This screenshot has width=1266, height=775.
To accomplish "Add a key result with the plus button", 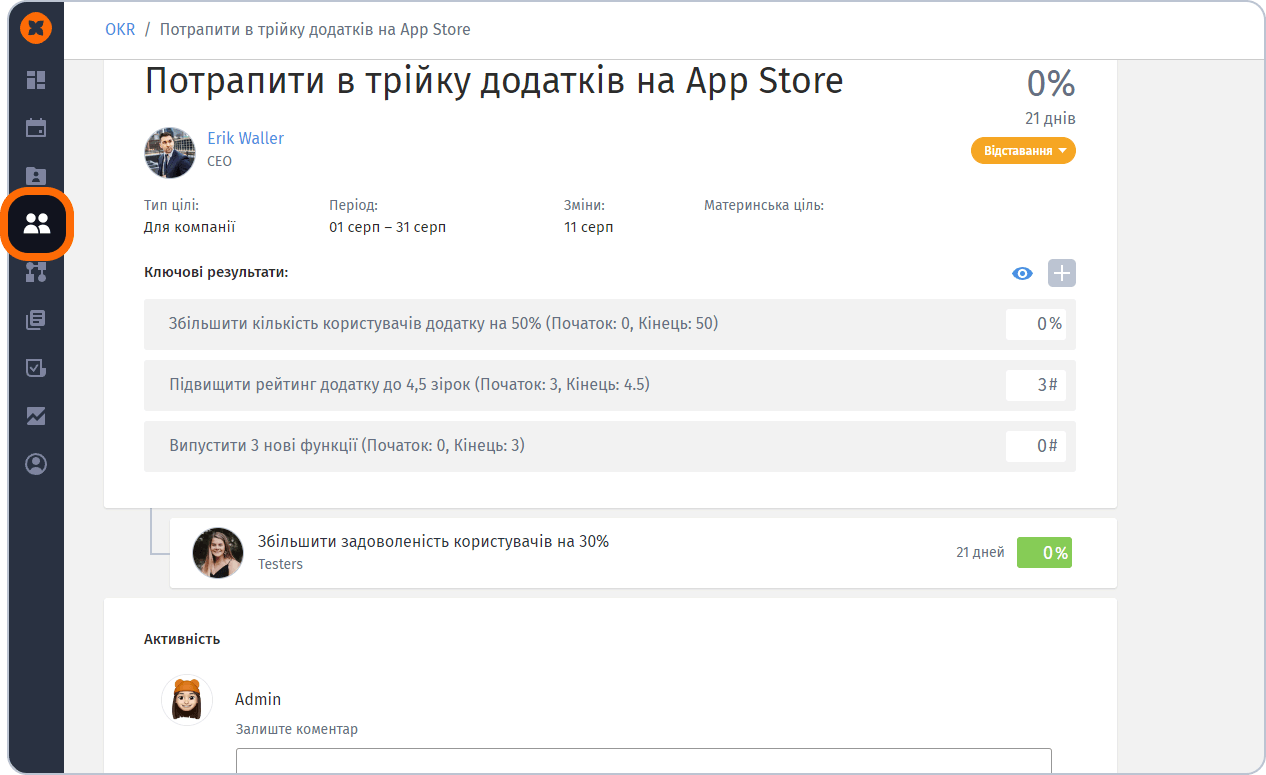I will pyautogui.click(x=1061, y=273).
